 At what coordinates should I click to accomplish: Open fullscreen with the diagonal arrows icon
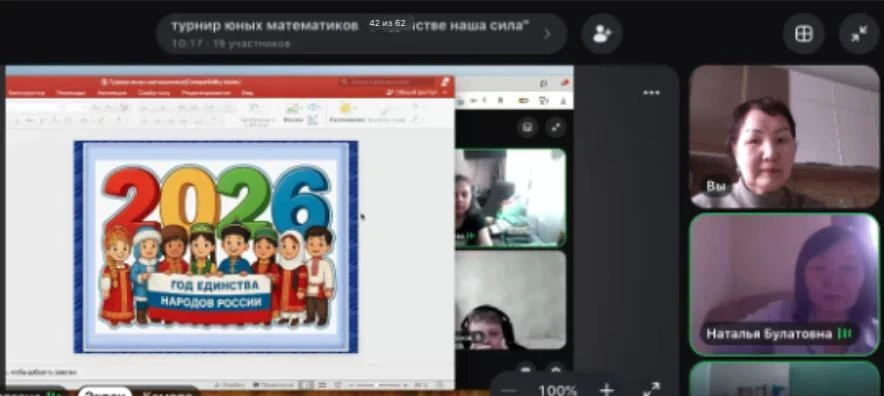tap(651, 389)
